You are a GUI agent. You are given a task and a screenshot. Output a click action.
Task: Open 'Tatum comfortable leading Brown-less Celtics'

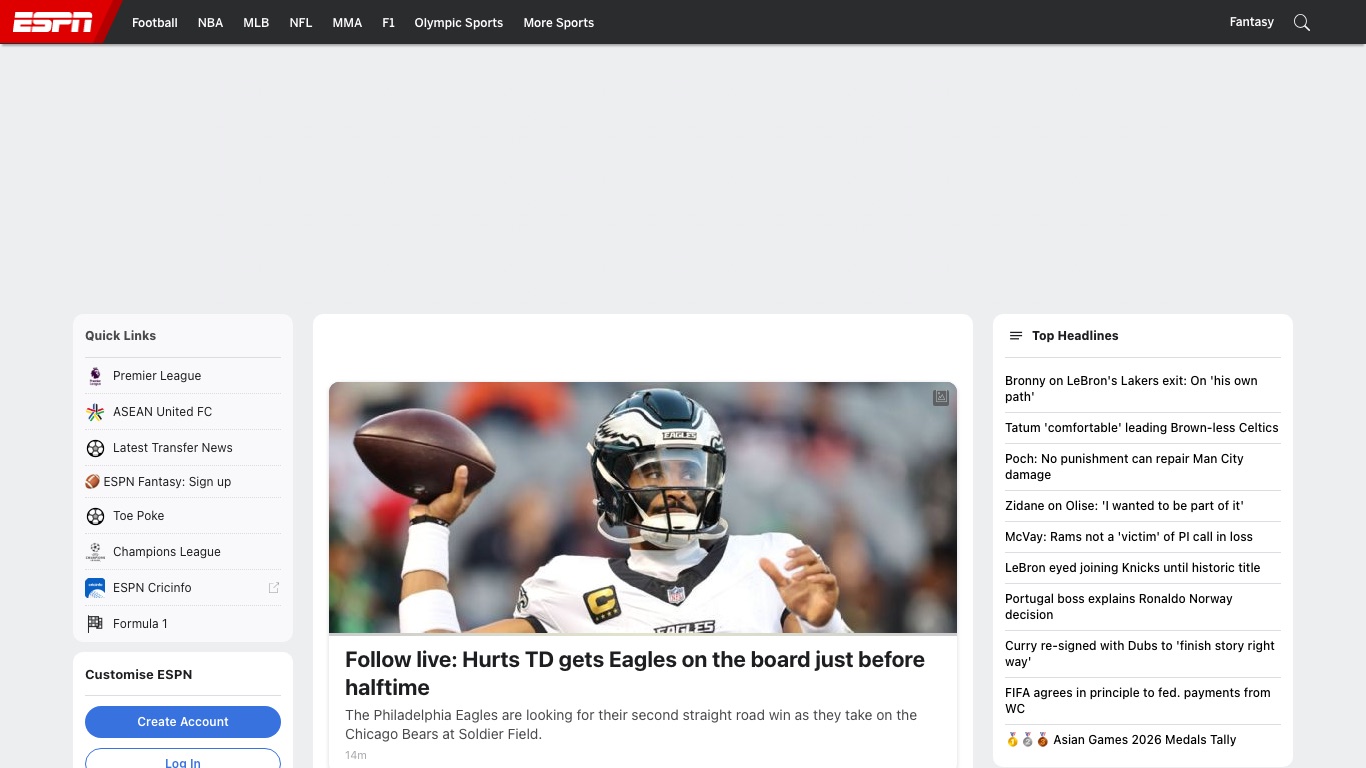pos(1142,428)
